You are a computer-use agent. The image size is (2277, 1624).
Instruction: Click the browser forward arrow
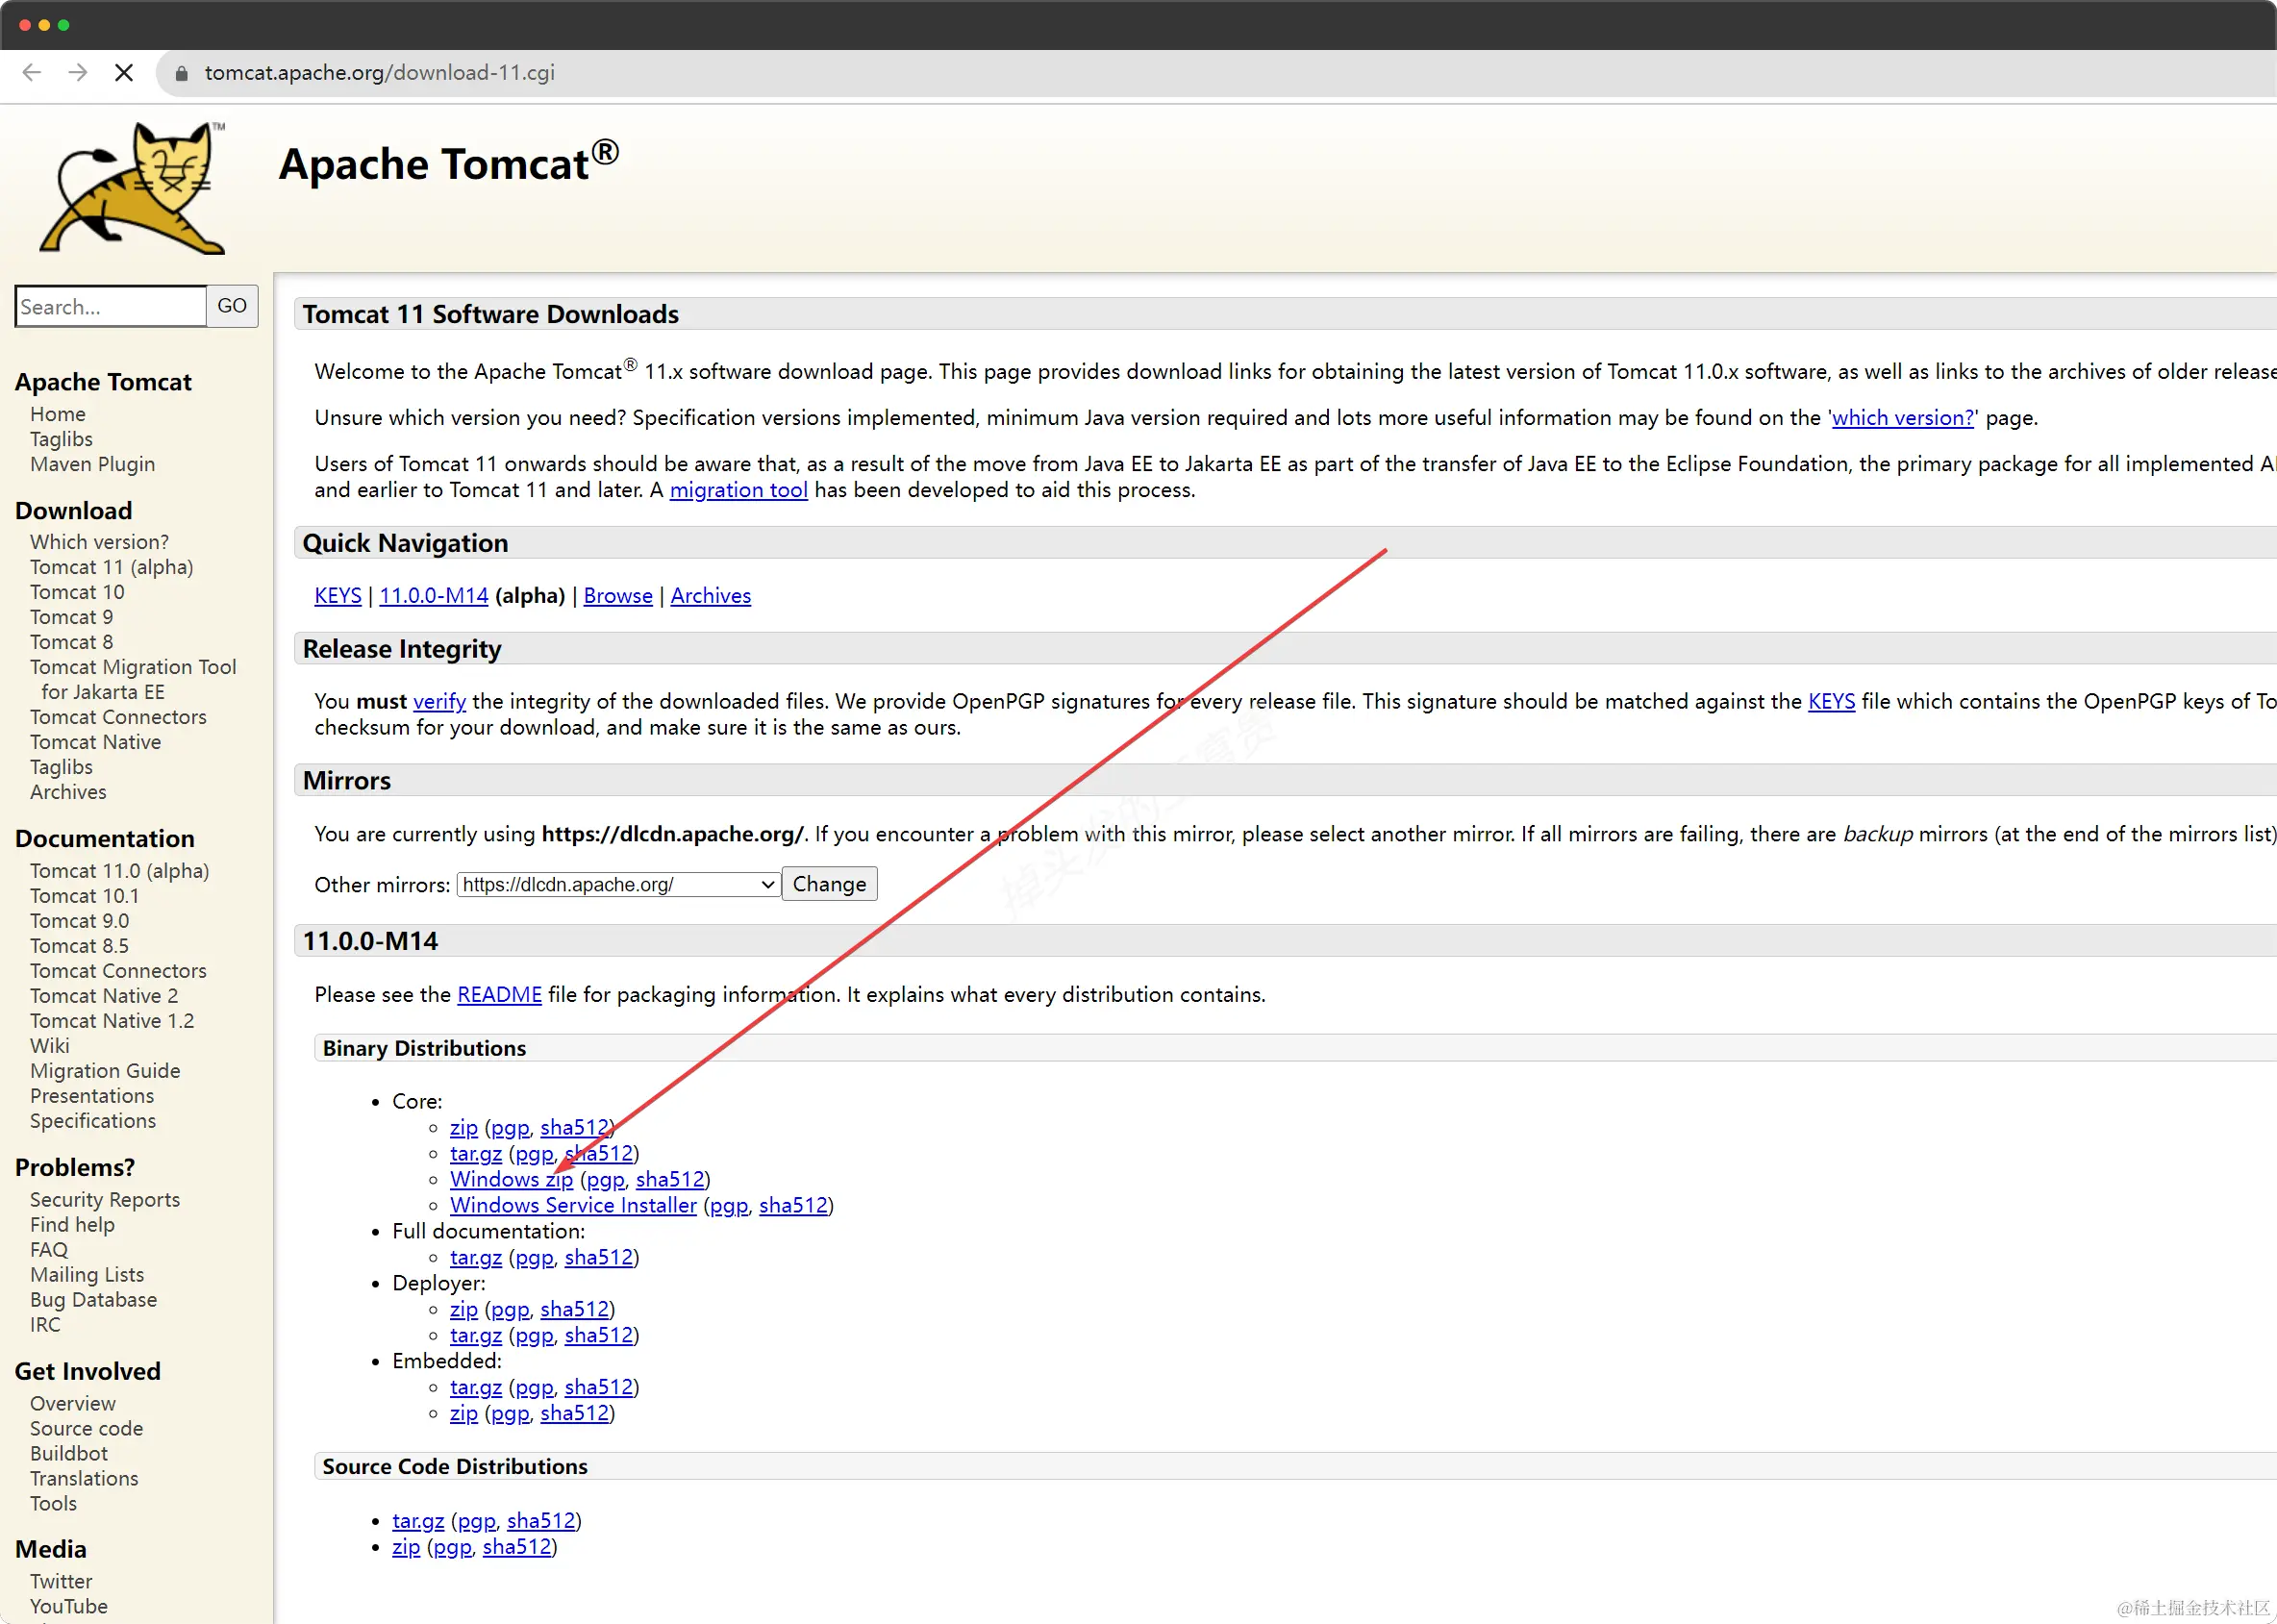tap(78, 73)
